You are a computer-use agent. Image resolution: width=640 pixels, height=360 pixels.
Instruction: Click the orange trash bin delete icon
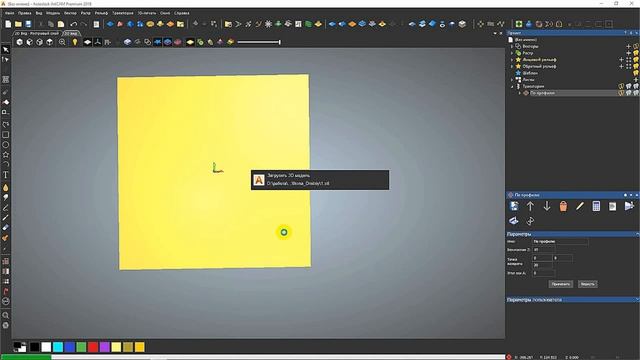[563, 207]
